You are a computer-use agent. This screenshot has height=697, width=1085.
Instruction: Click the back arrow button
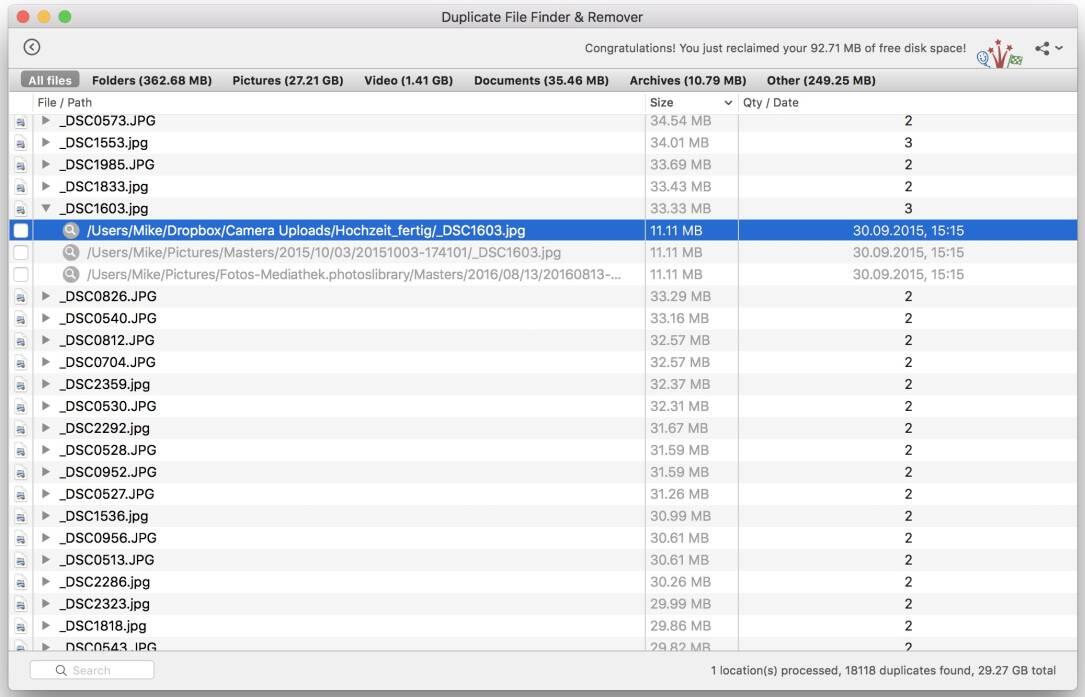32,47
